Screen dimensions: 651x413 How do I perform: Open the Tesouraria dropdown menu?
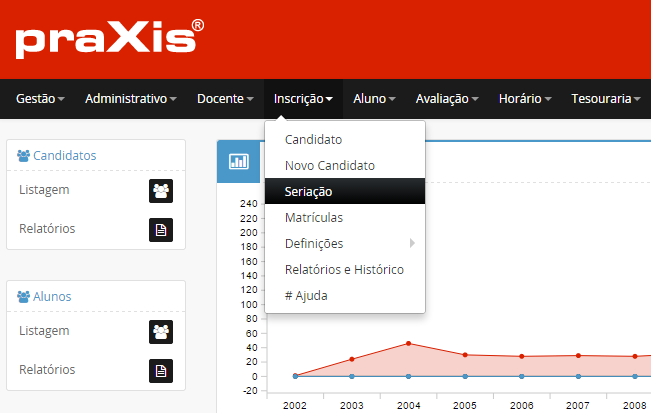click(x=606, y=99)
